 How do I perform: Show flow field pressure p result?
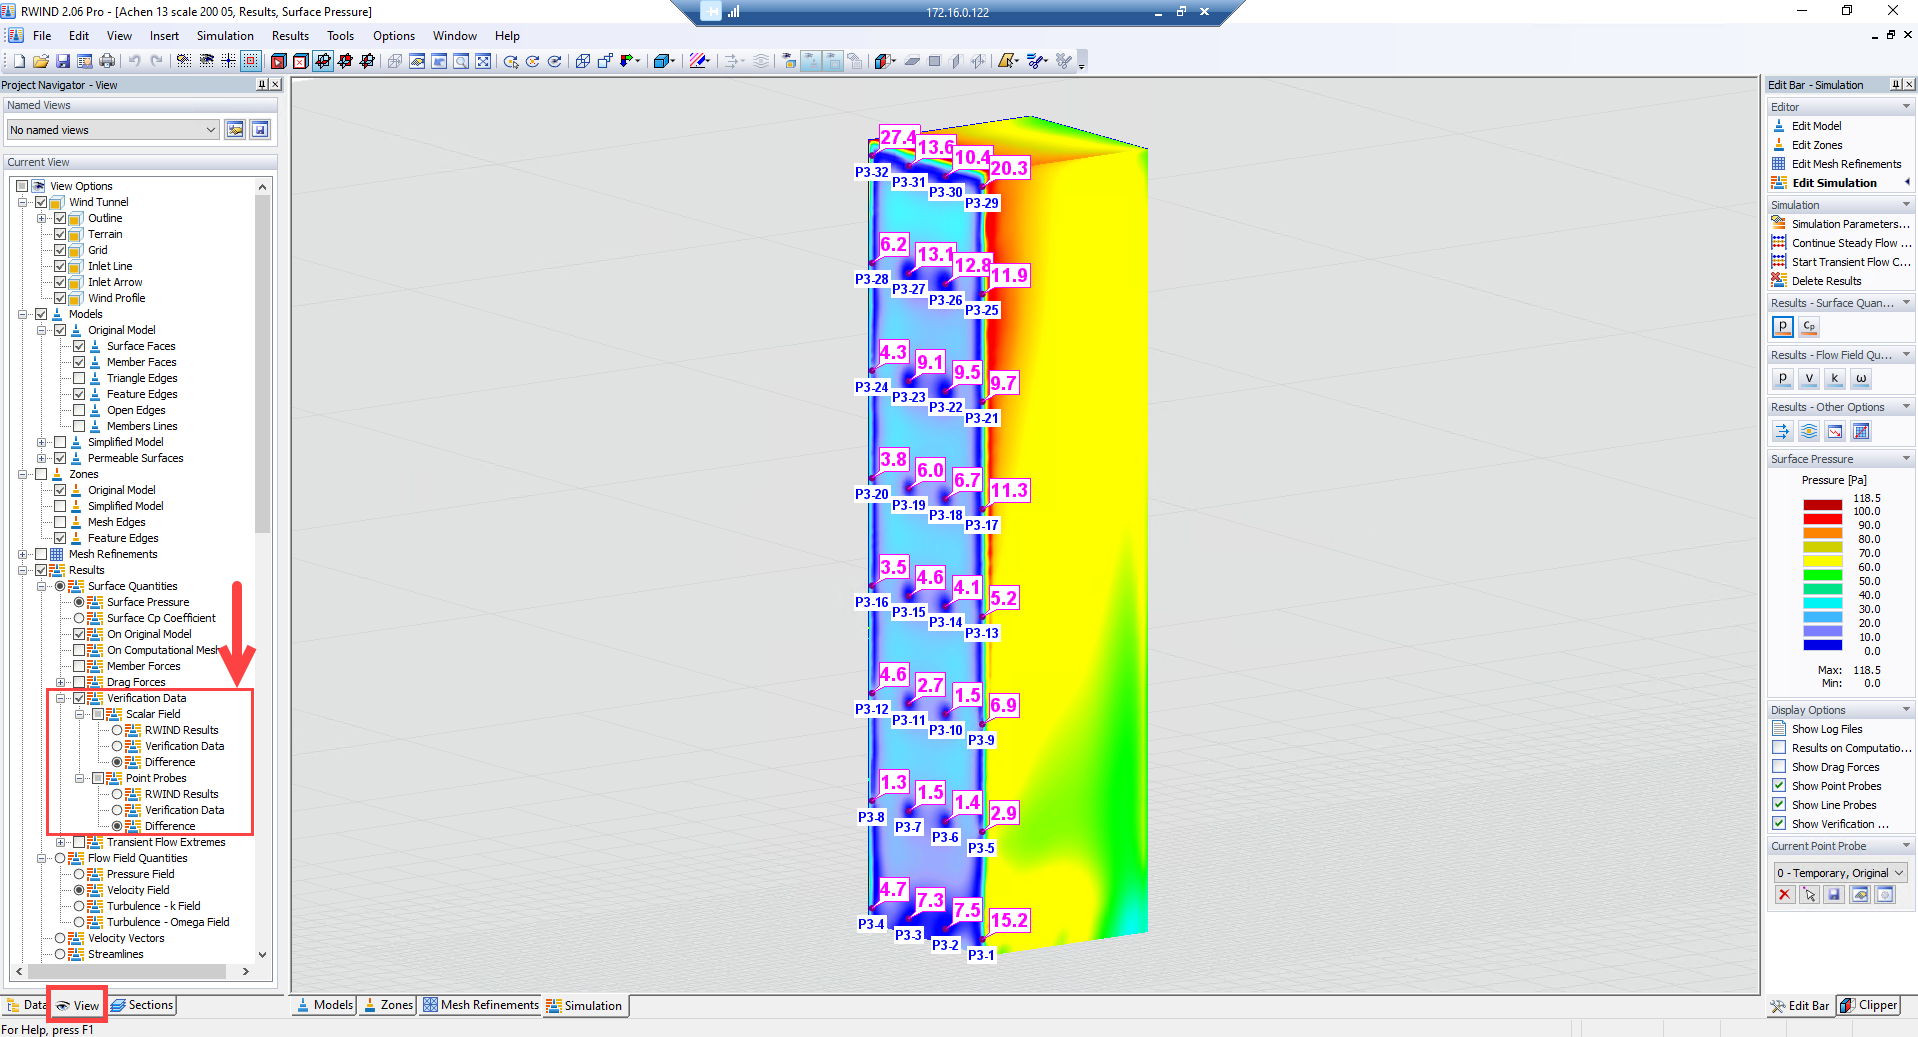(1782, 379)
